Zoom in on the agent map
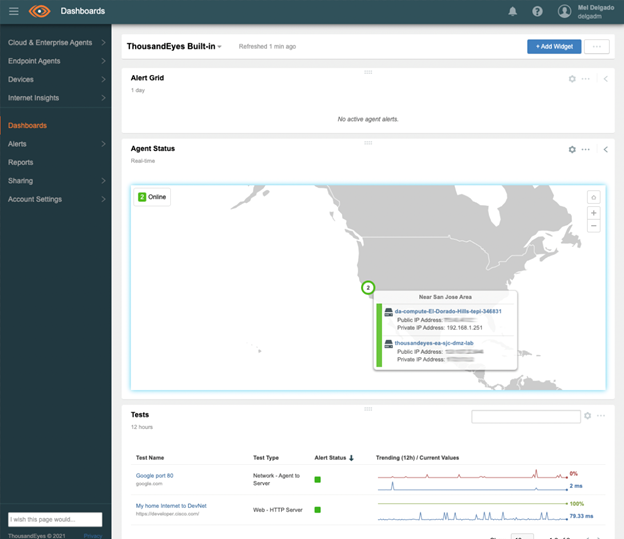This screenshot has height=539, width=624. click(593, 212)
